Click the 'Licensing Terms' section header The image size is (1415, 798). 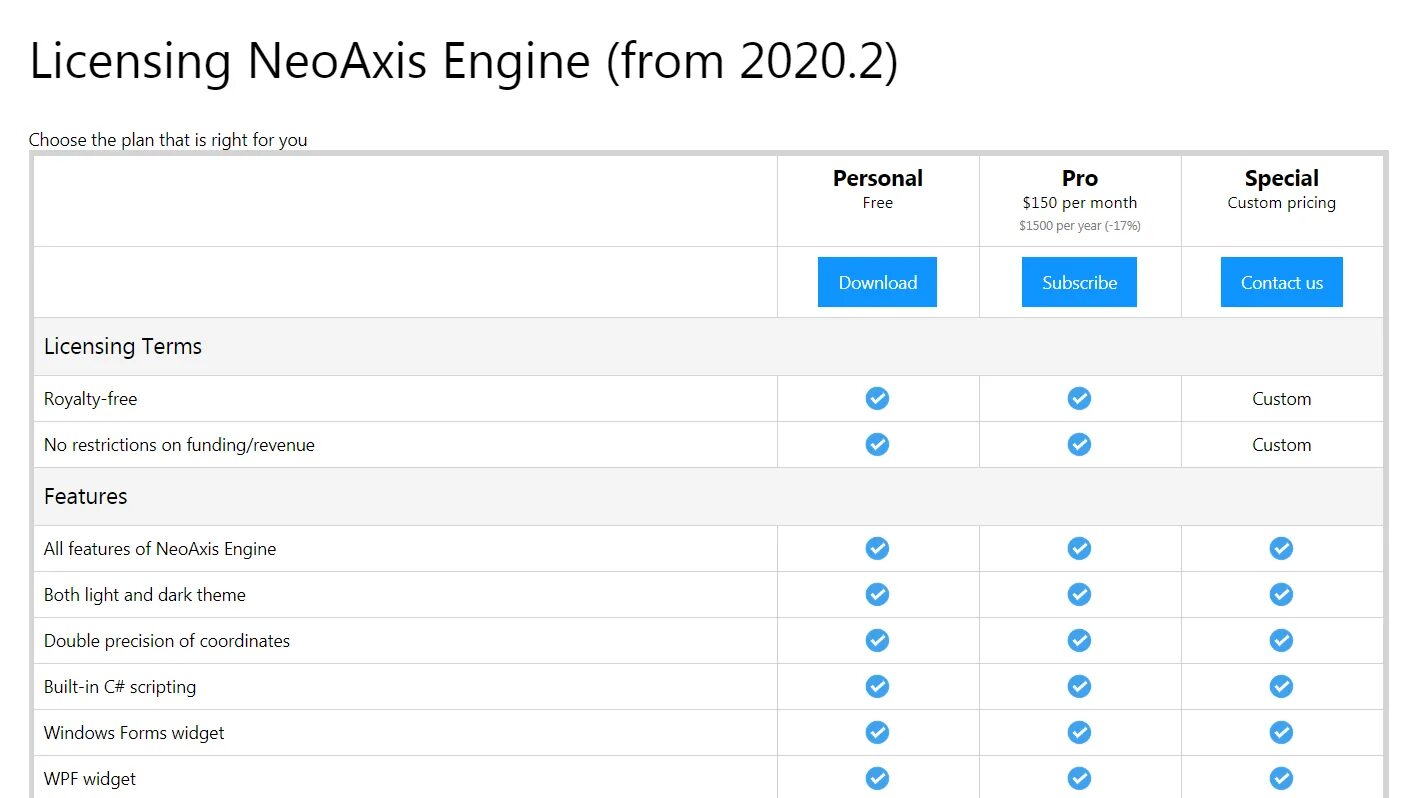[123, 347]
